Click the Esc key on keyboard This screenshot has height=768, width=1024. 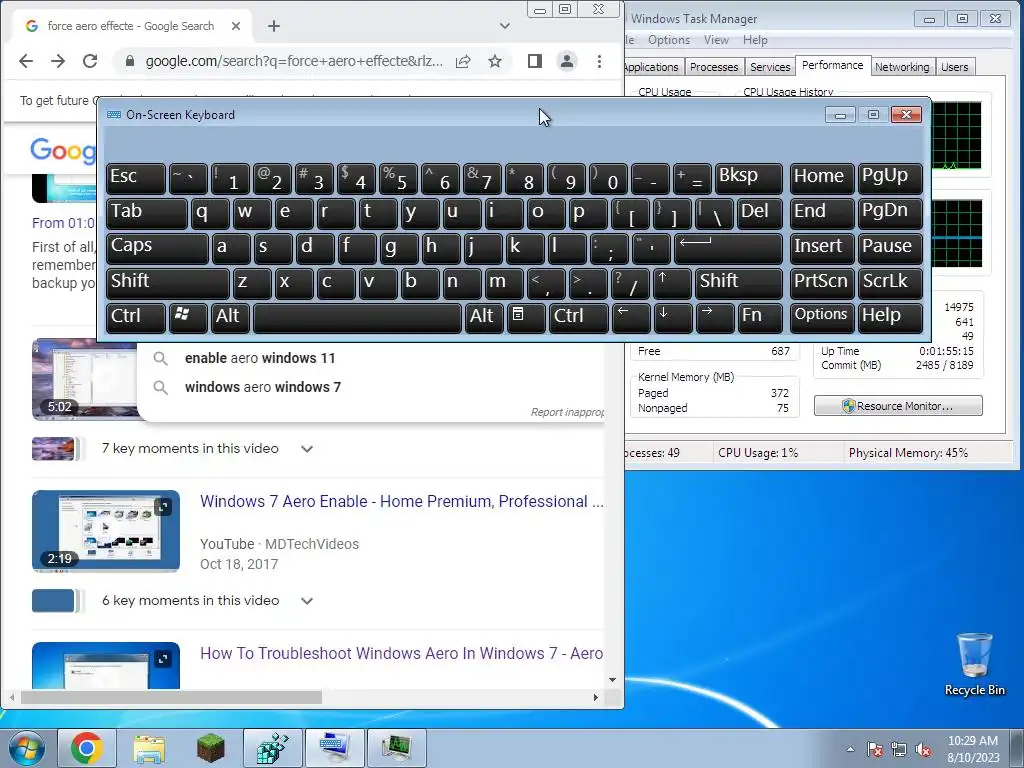[135, 178]
